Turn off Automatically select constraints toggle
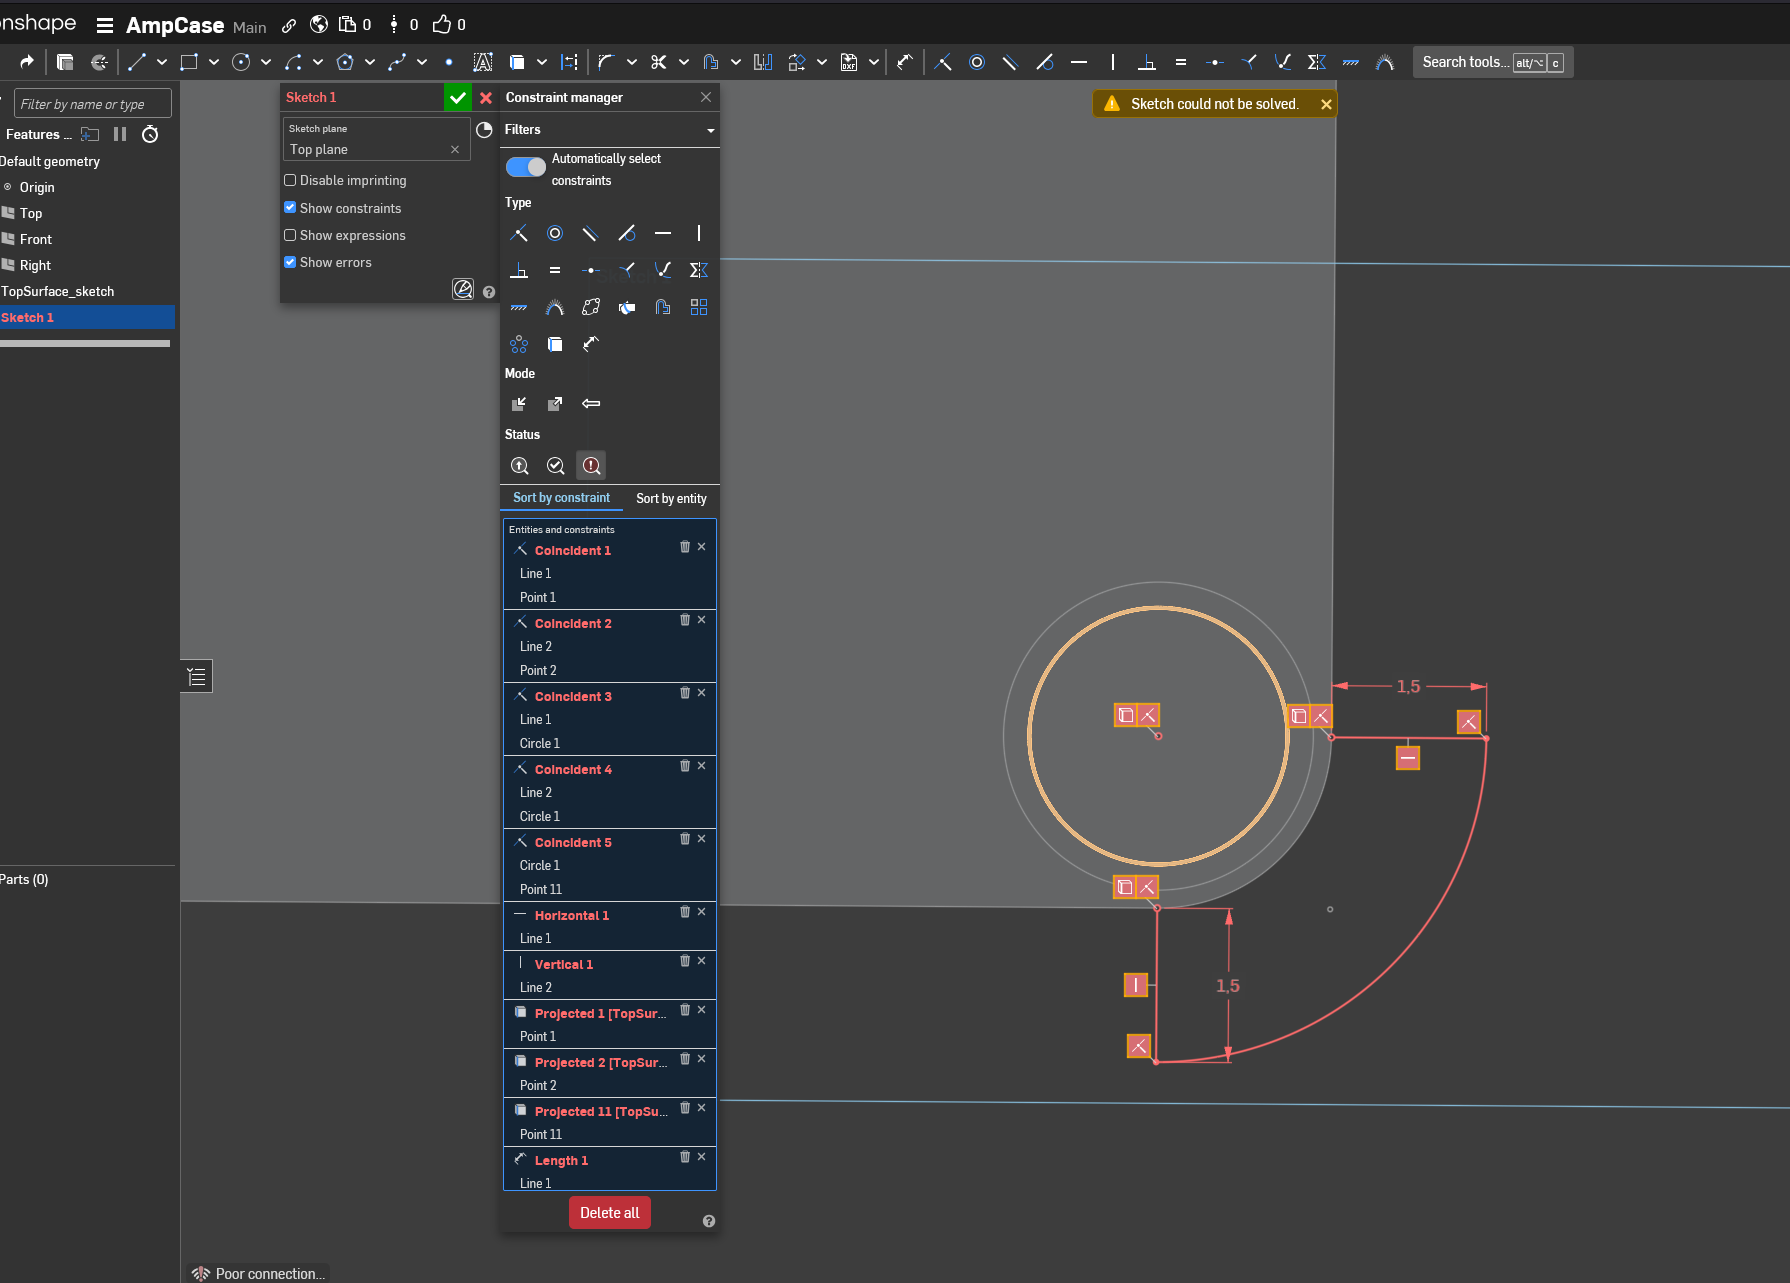Image resolution: width=1790 pixels, height=1283 pixels. click(x=526, y=167)
